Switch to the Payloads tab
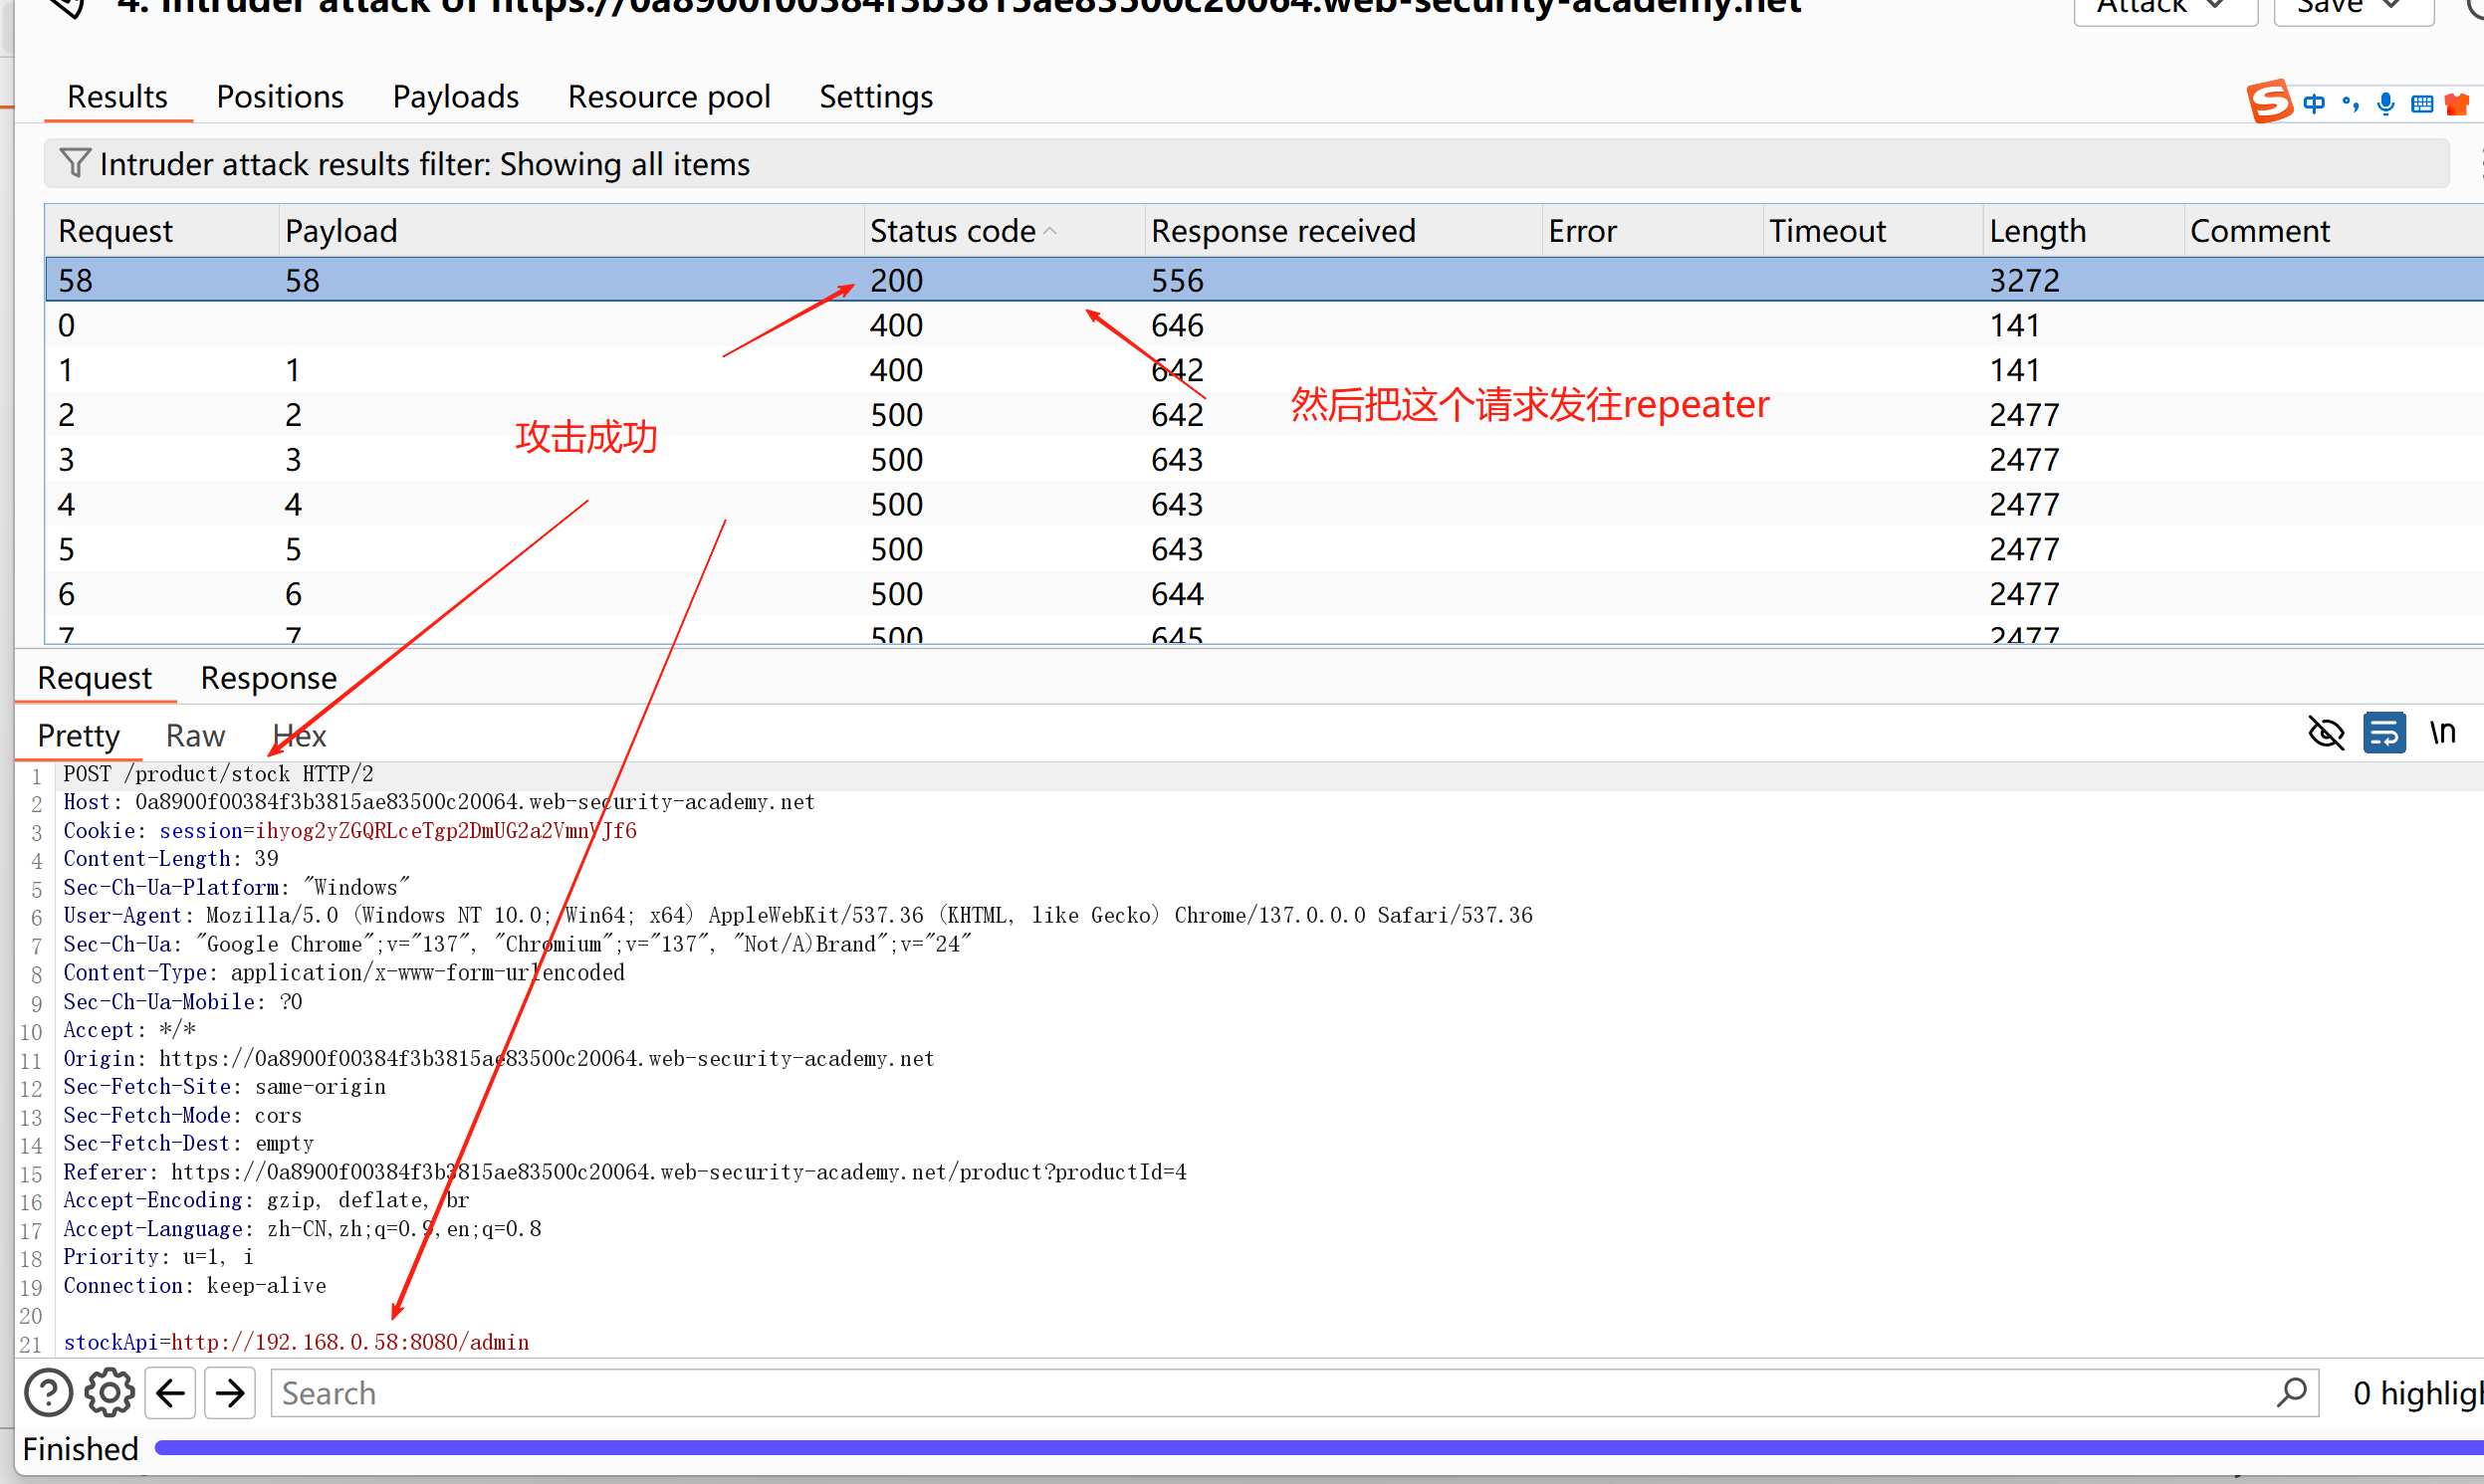The height and width of the screenshot is (1484, 2484). pyautogui.click(x=455, y=97)
